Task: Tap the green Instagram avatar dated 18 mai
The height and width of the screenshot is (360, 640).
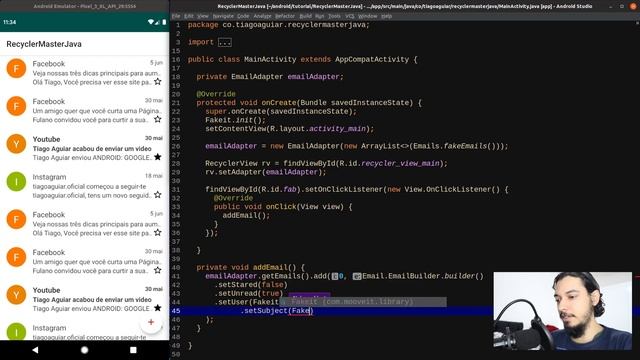Action: point(16,182)
